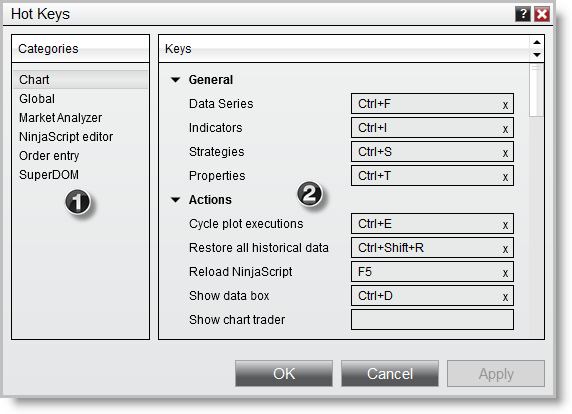
Task: Clear the Data Series hotkey with its x
Action: click(x=505, y=105)
